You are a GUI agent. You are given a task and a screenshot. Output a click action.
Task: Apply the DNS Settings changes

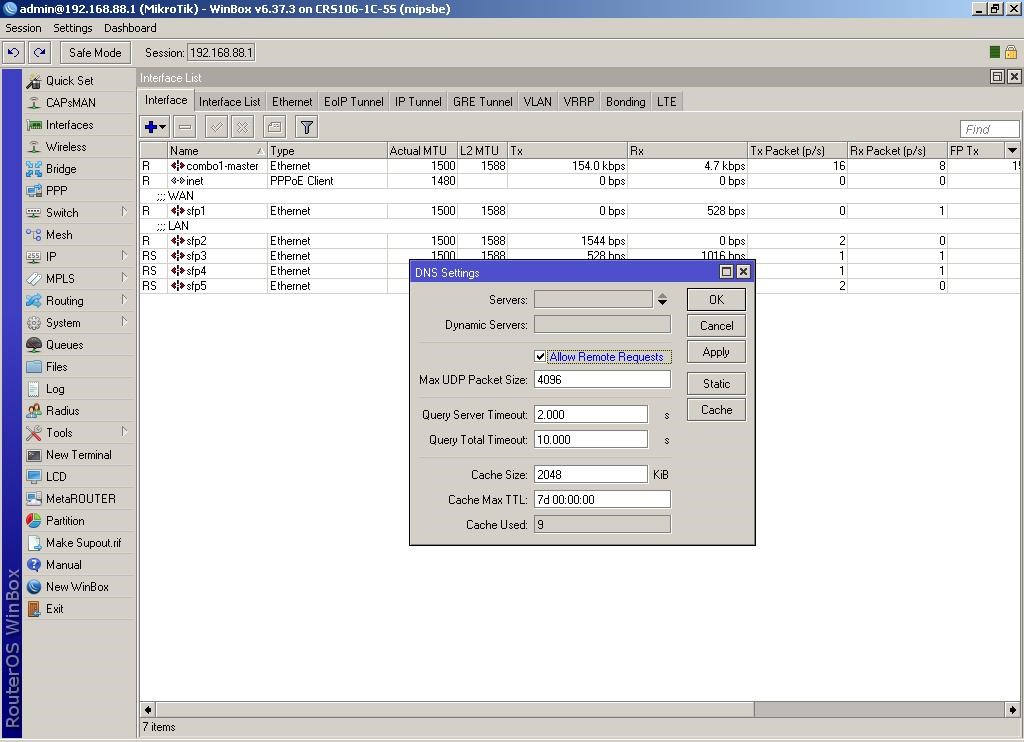[x=715, y=351]
